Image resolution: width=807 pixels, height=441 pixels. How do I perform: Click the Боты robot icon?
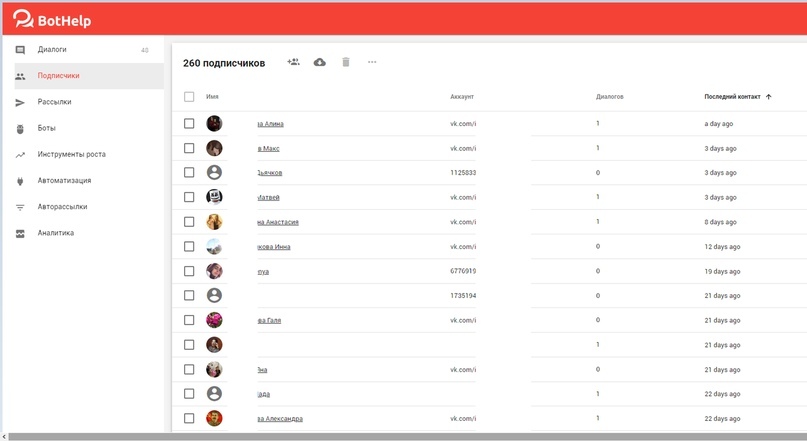pyautogui.click(x=20, y=128)
